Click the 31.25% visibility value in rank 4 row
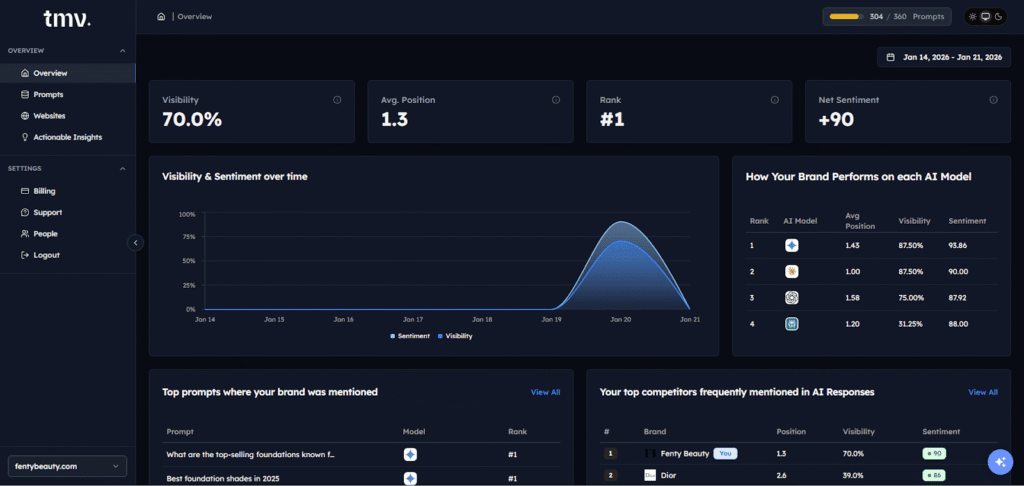 point(910,324)
